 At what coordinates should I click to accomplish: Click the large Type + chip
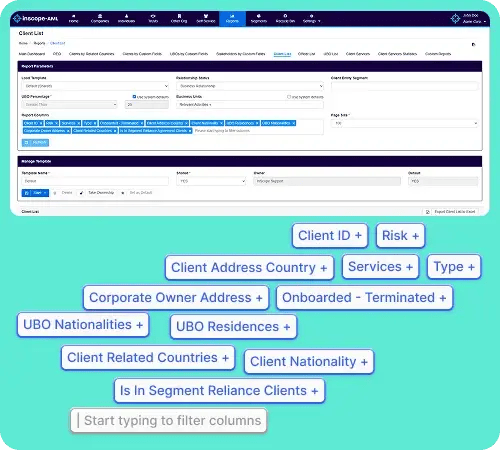pos(454,267)
